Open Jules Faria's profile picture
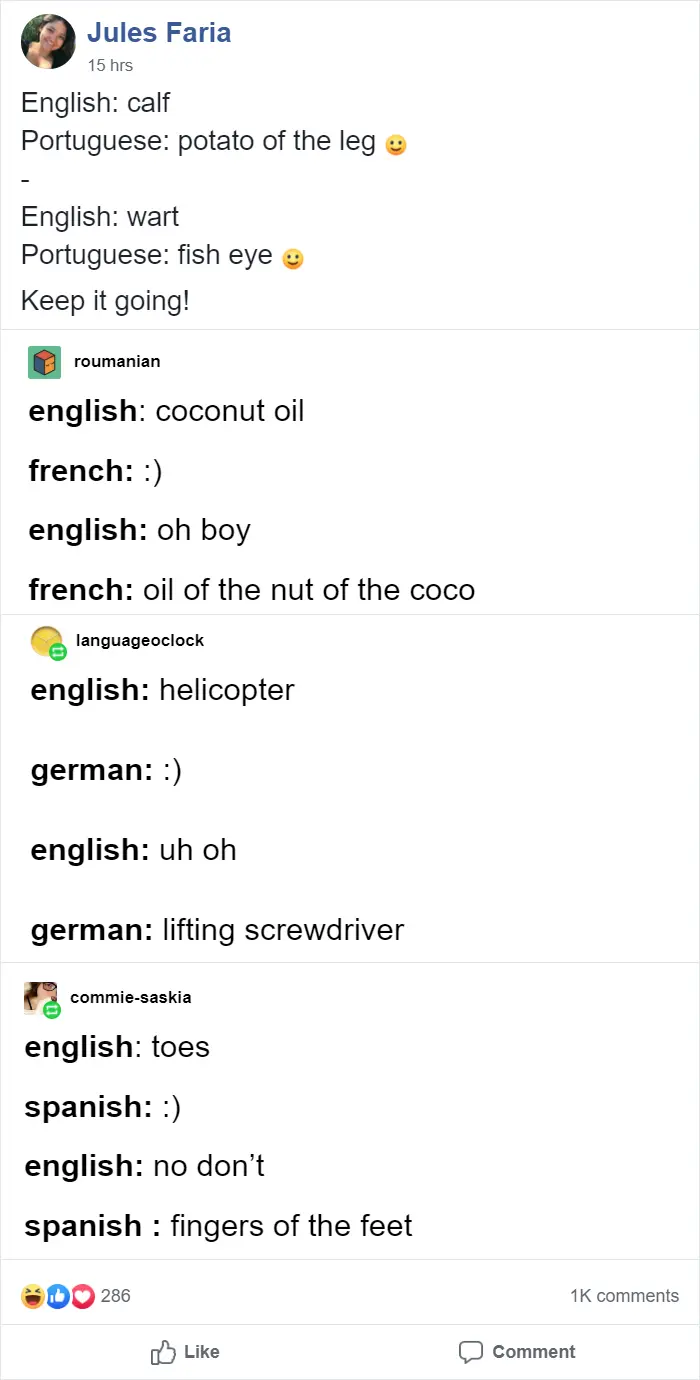The height and width of the screenshot is (1380, 700). click(x=48, y=42)
